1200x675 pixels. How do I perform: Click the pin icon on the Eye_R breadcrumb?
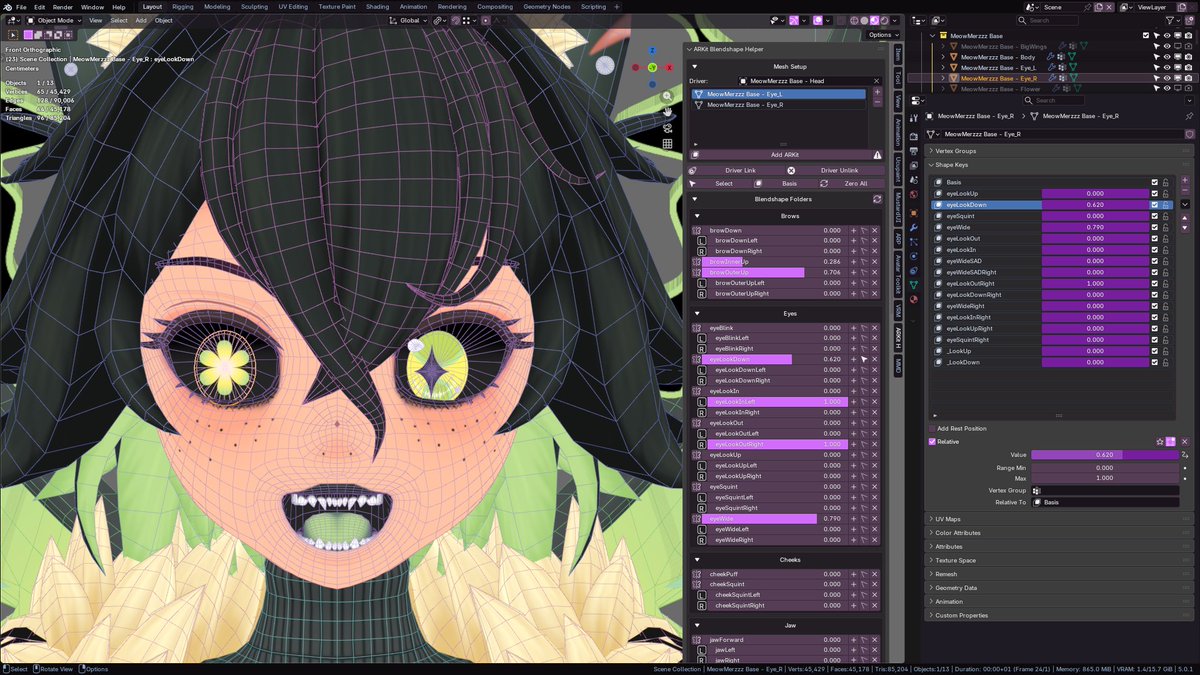point(1190,116)
